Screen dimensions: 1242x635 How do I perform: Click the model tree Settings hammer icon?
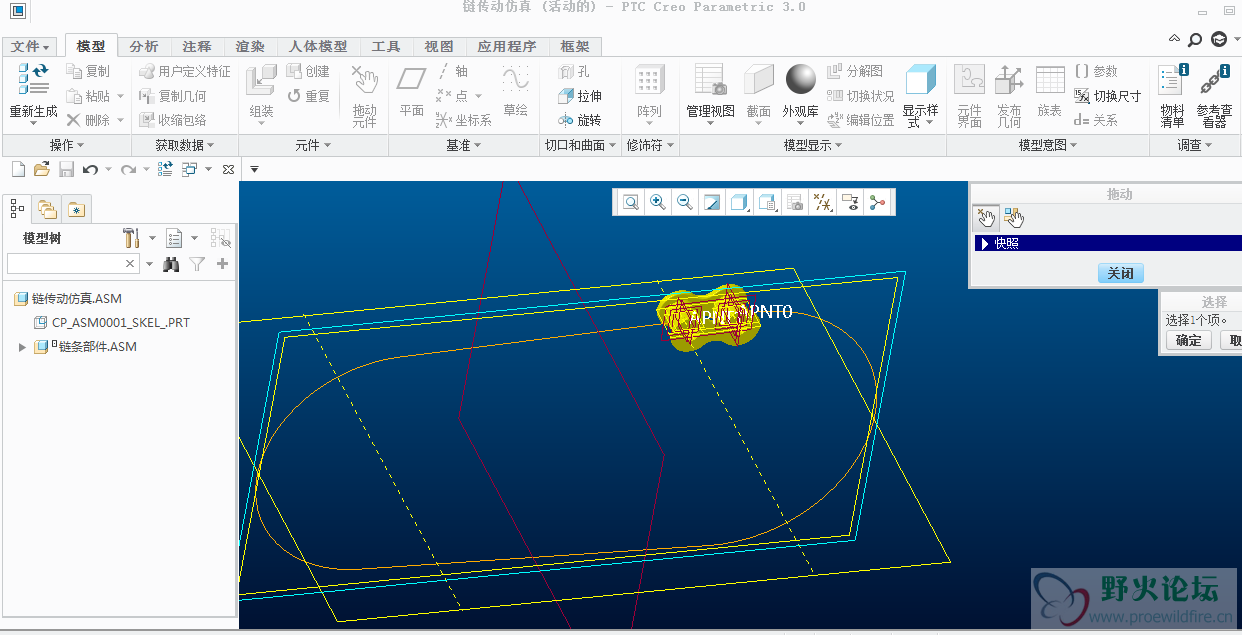click(131, 238)
